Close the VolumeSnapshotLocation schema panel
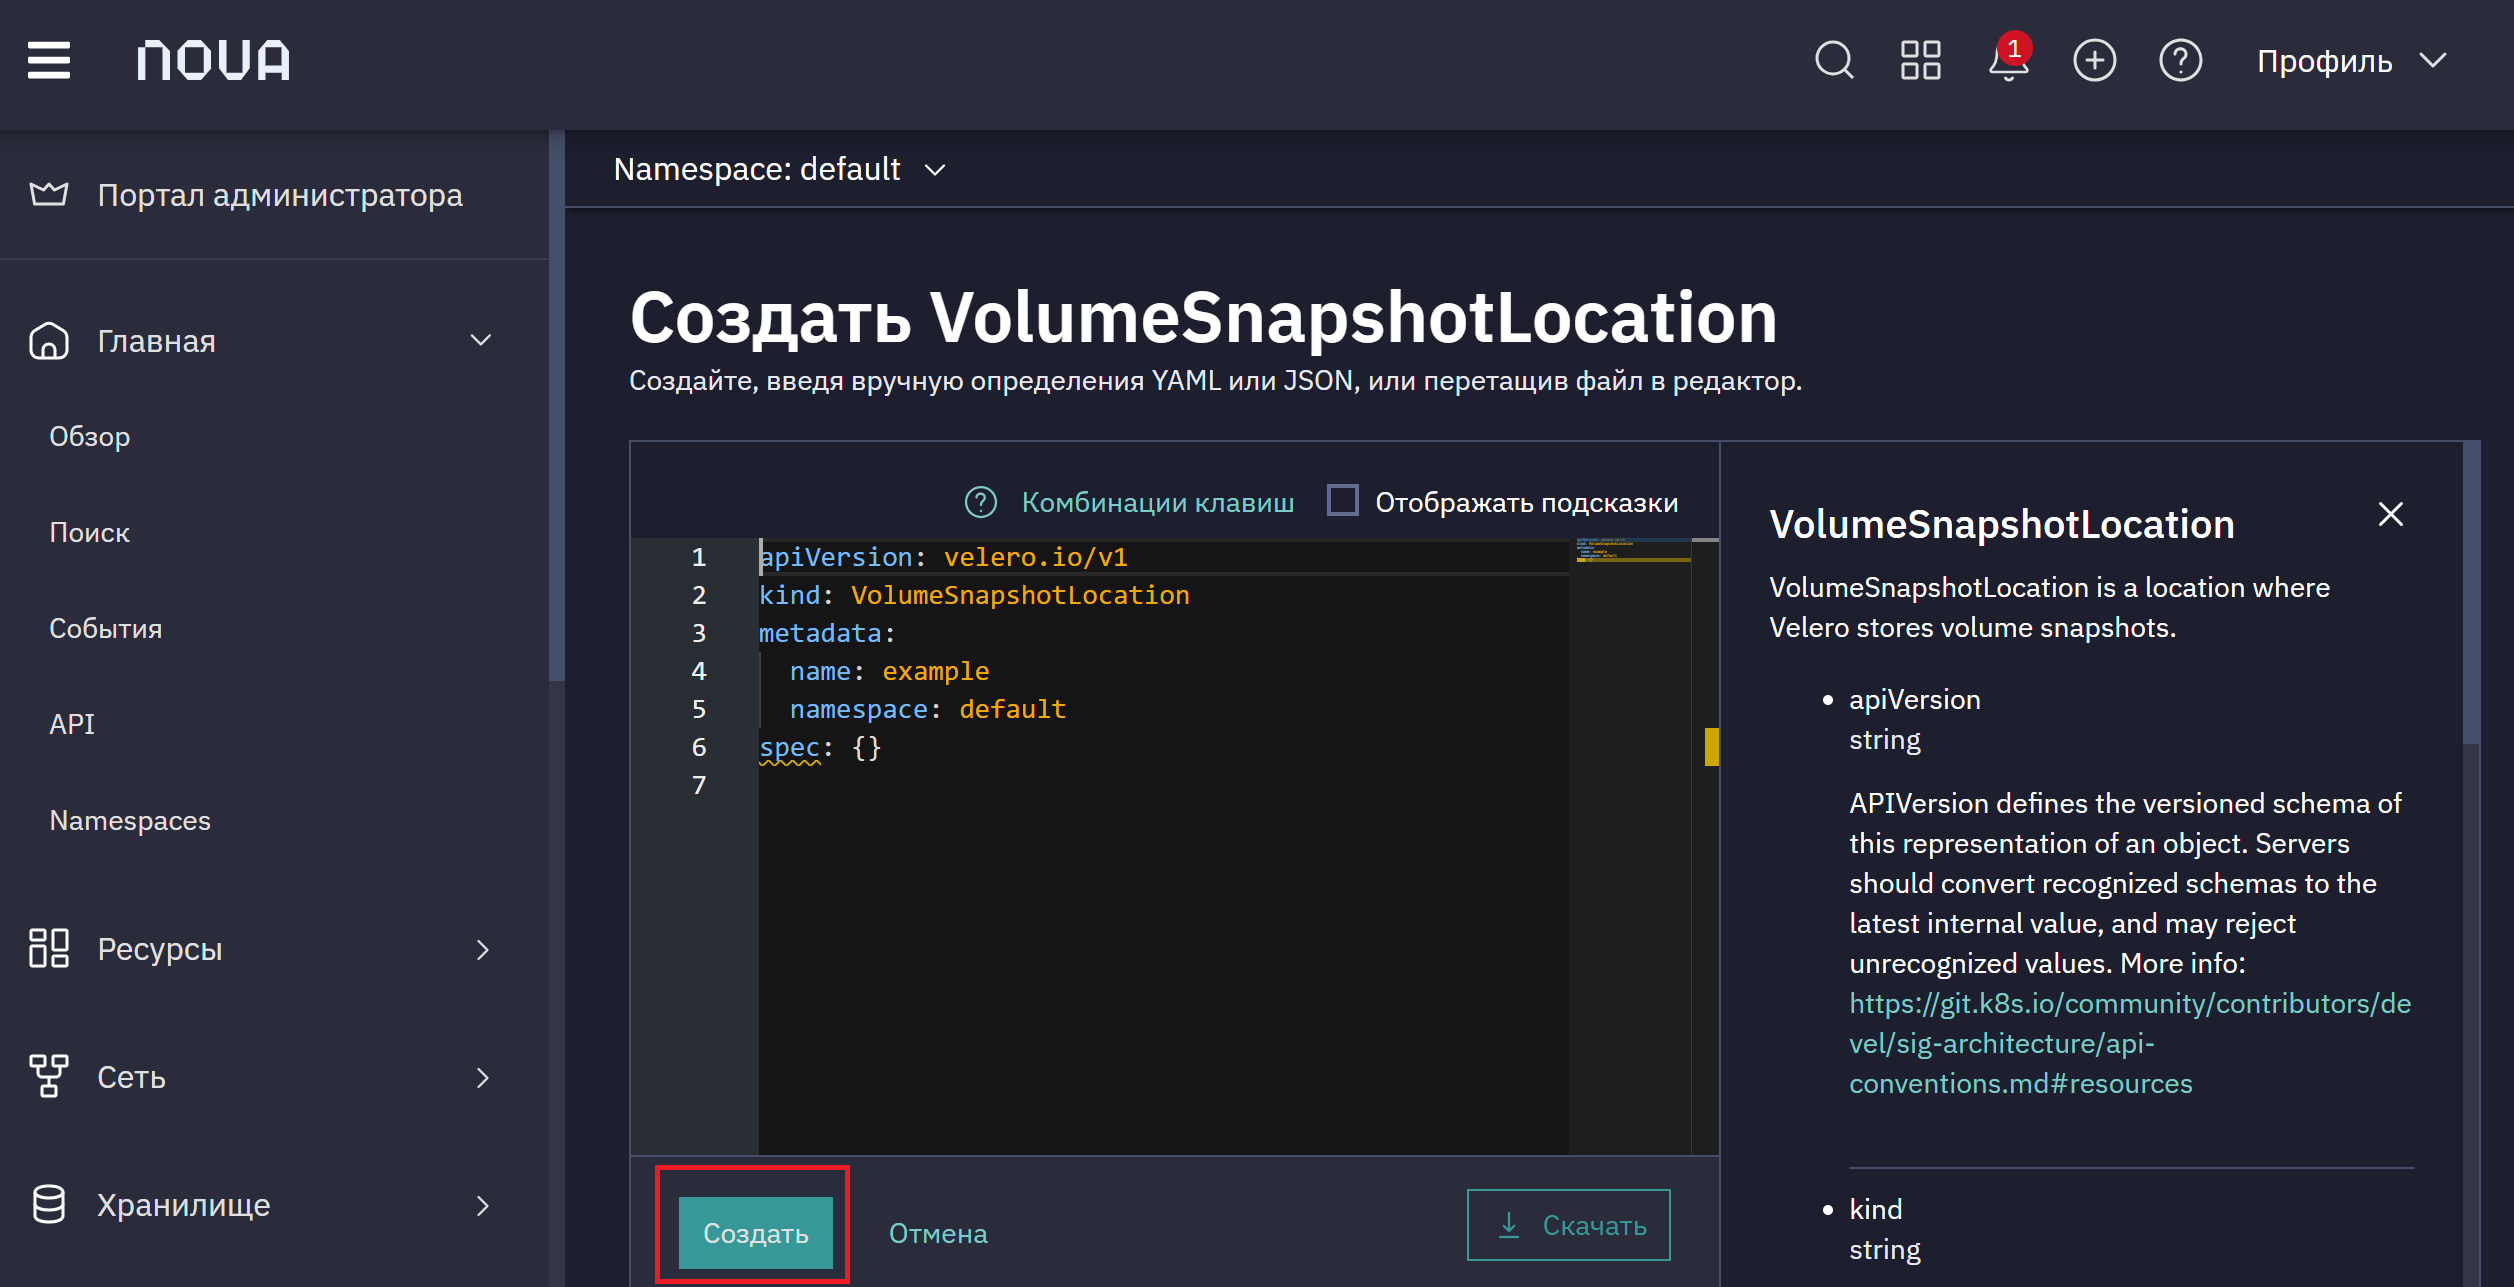2514x1287 pixels. (x=2390, y=514)
